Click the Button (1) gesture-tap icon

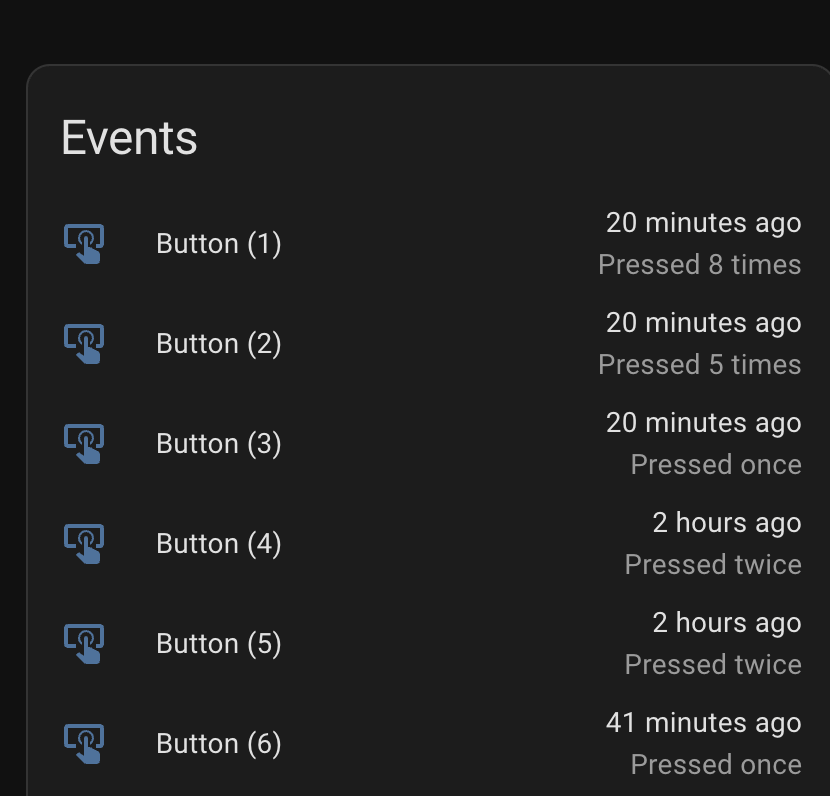pos(84,243)
